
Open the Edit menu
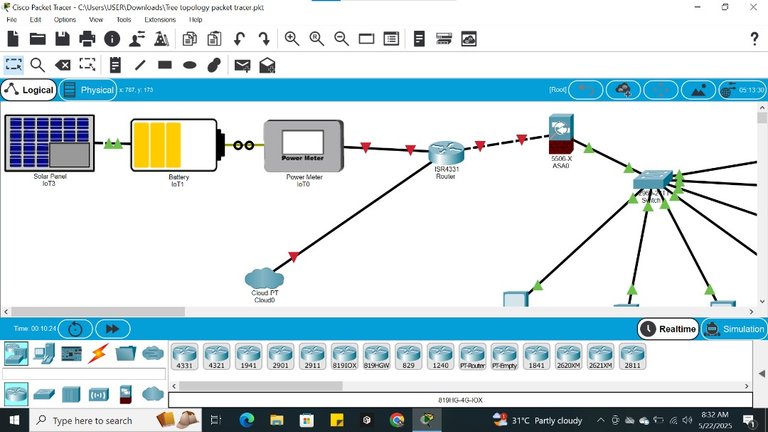tap(35, 20)
